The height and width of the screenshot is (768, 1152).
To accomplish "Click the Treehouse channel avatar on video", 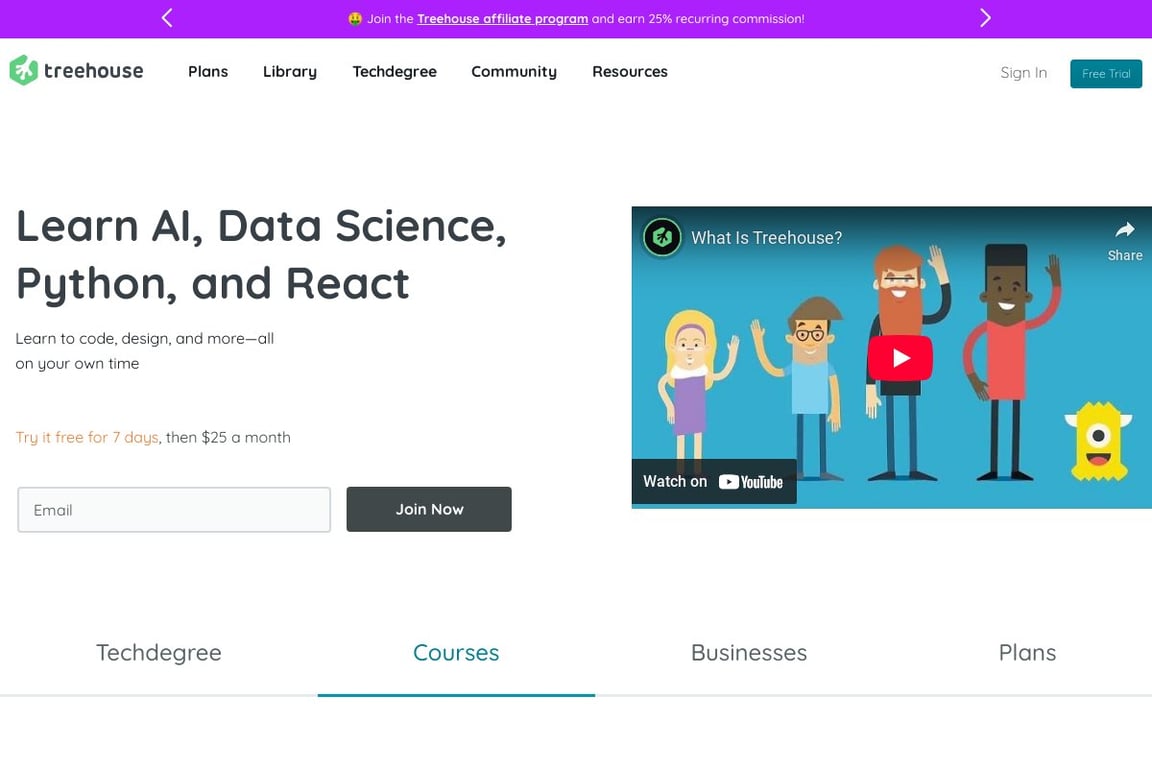I will (662, 237).
